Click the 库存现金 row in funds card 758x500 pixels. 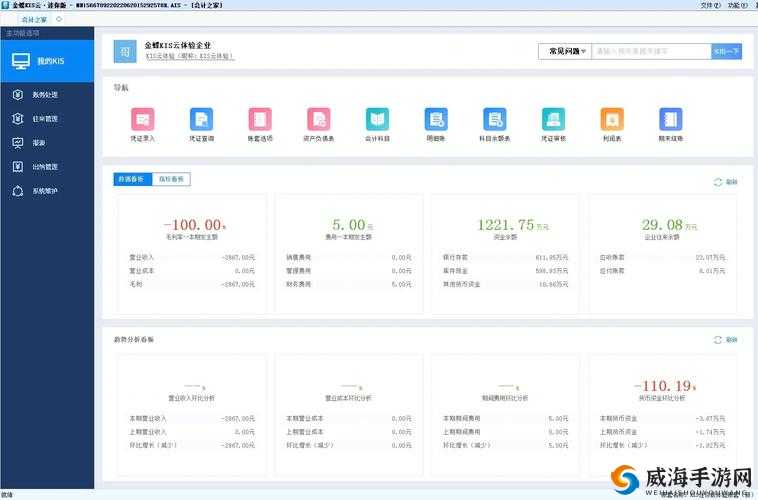[x=506, y=271]
